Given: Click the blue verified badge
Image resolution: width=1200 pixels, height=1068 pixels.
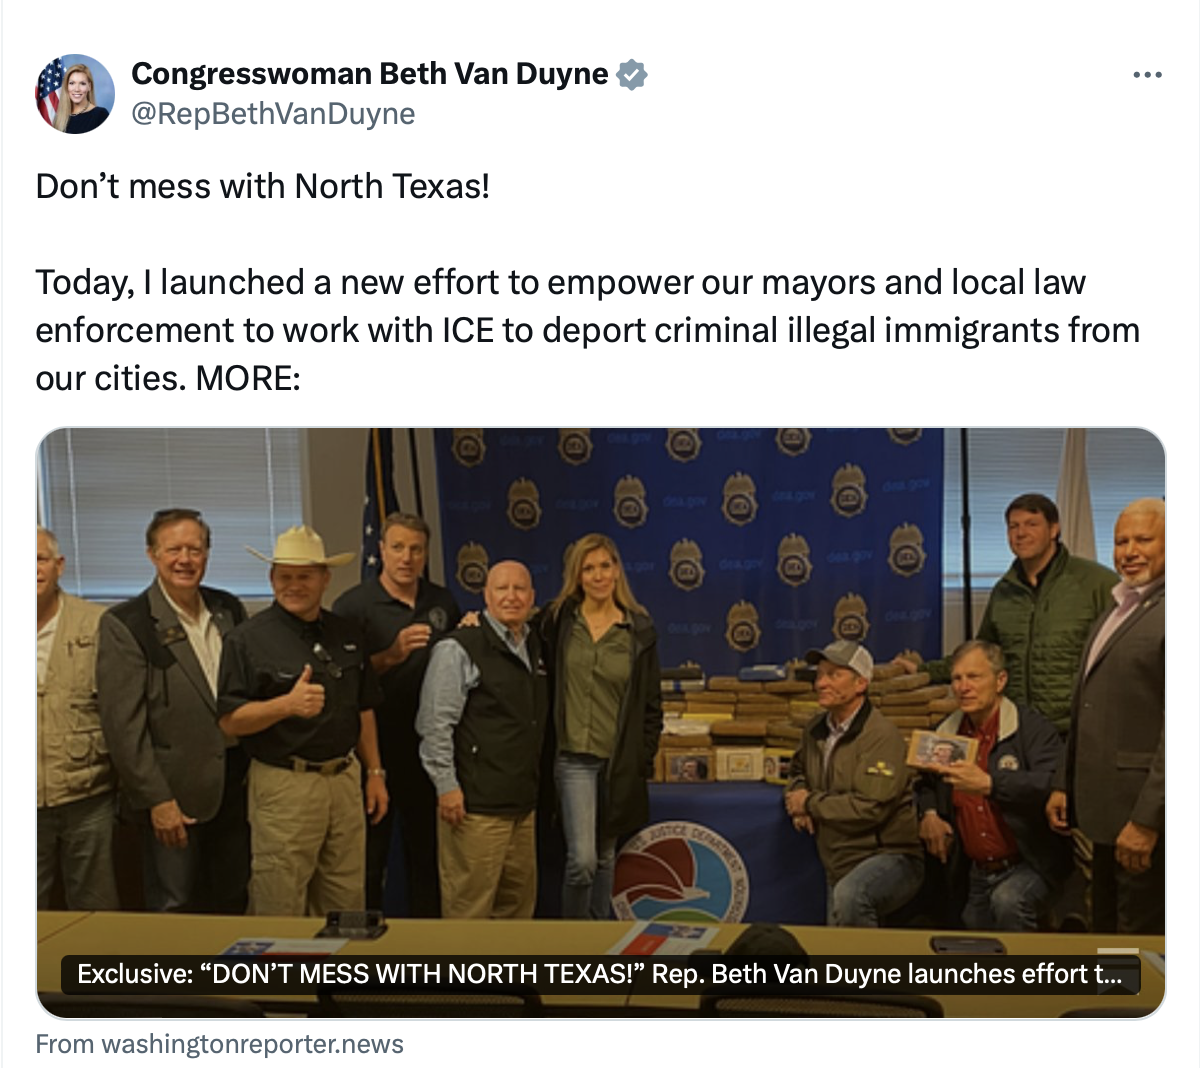Looking at the screenshot, I should point(631,74).
